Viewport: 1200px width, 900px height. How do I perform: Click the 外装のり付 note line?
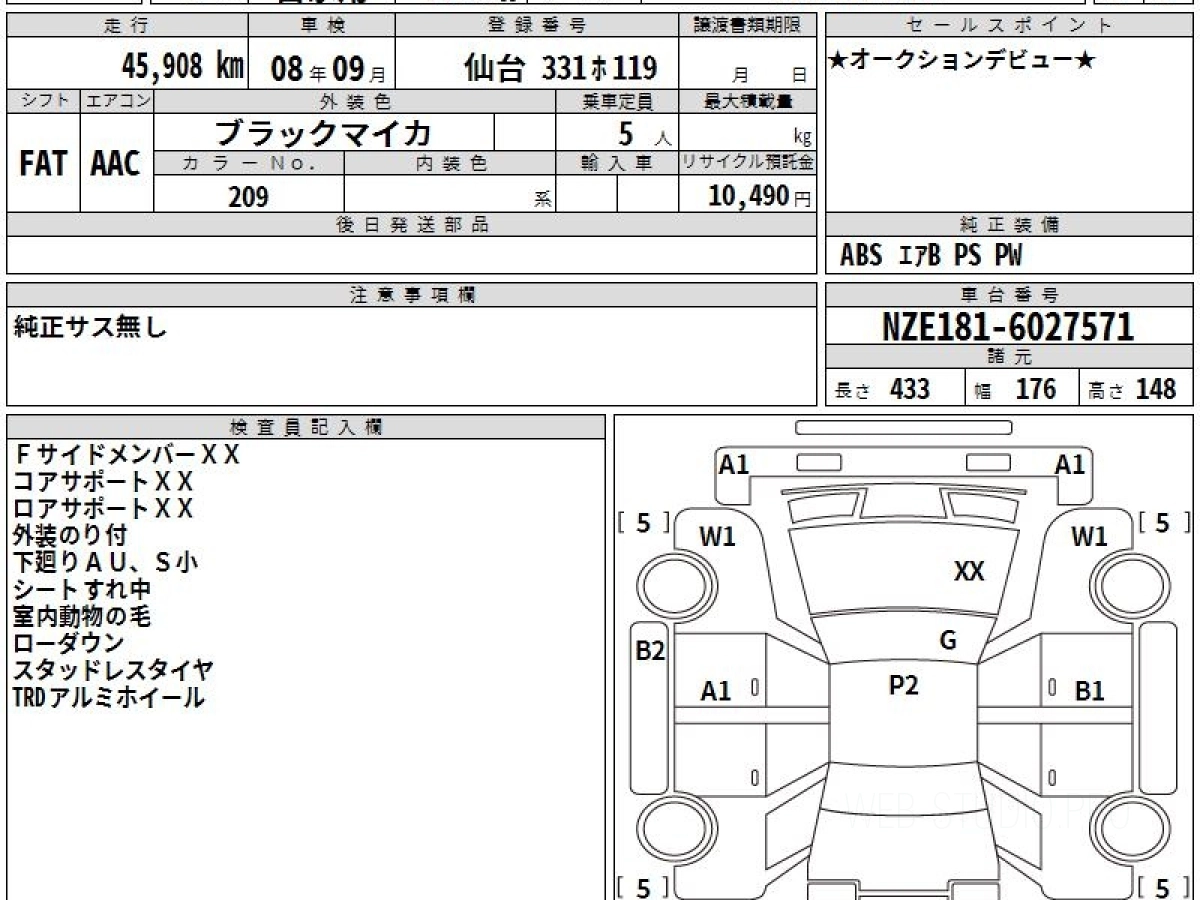click(x=70, y=536)
